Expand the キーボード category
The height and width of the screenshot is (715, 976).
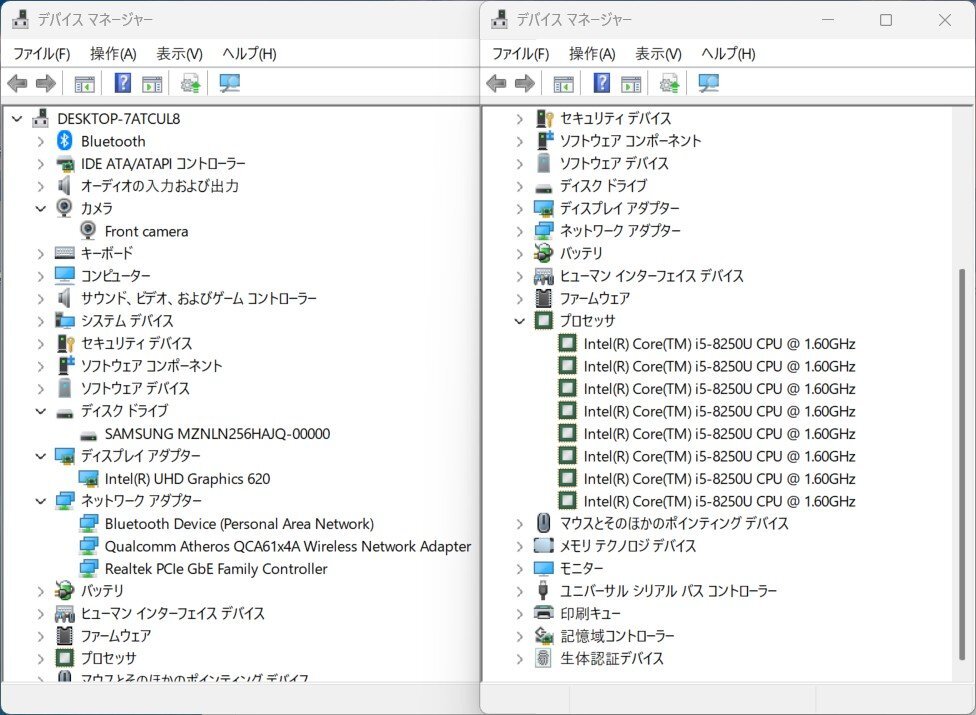coord(40,253)
